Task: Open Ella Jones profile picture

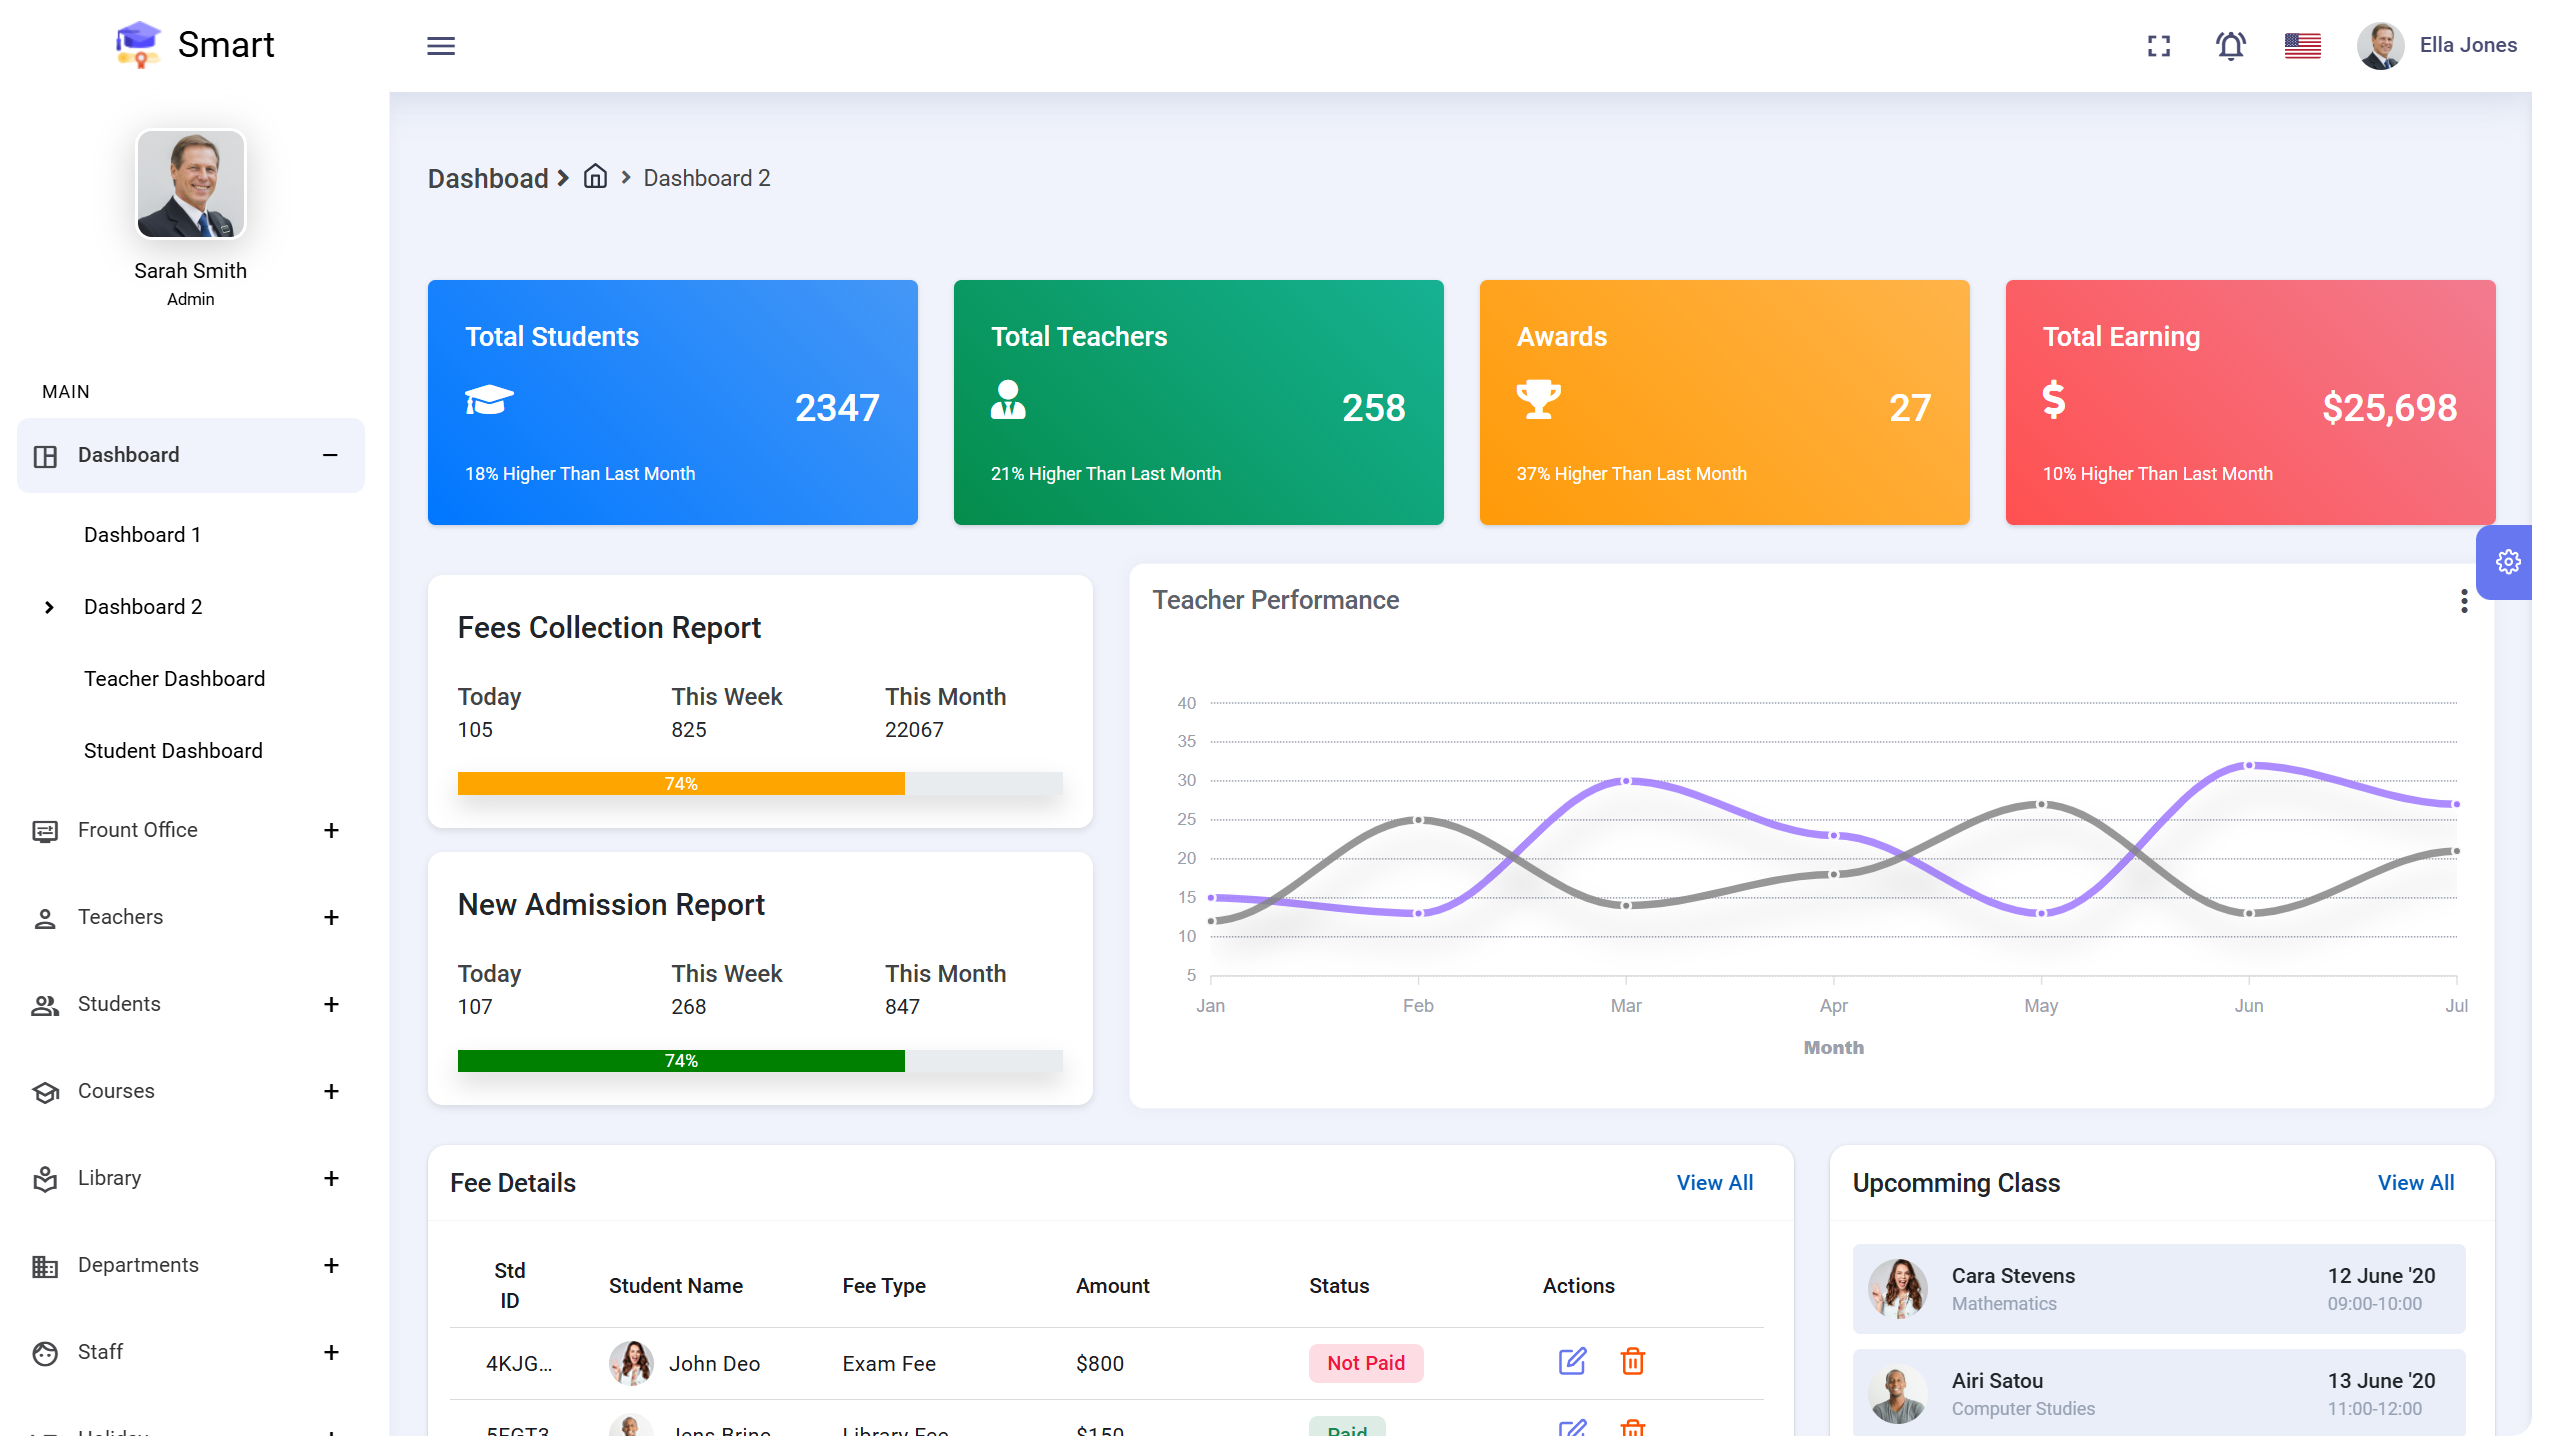Action: (2381, 45)
